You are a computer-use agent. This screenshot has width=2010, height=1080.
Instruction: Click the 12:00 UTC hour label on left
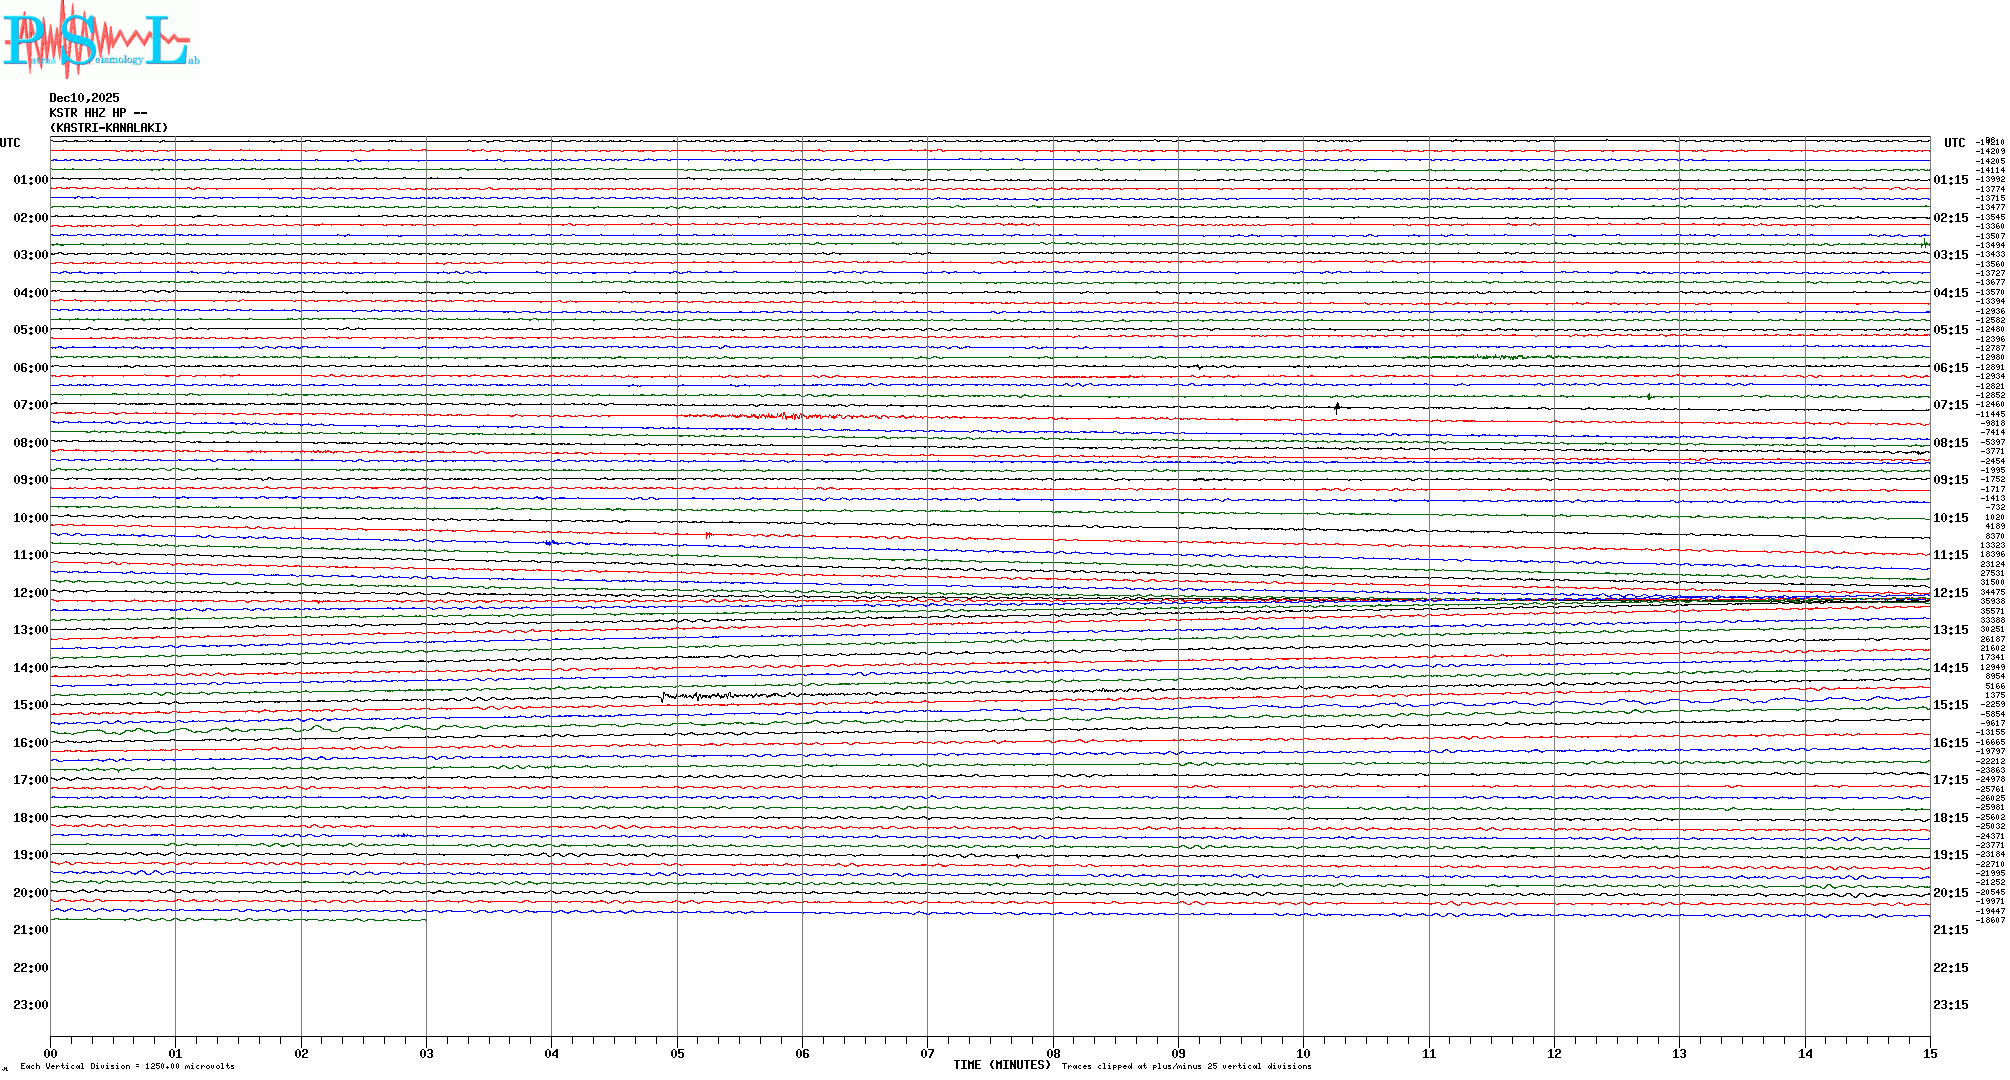point(30,593)
